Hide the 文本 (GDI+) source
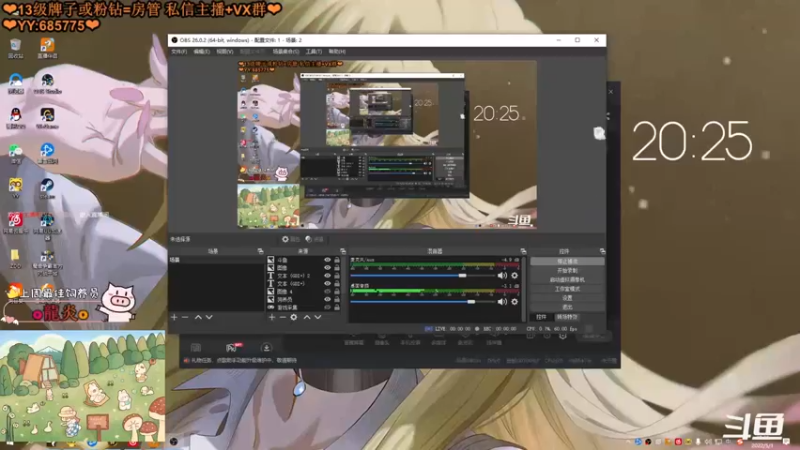 (328, 284)
